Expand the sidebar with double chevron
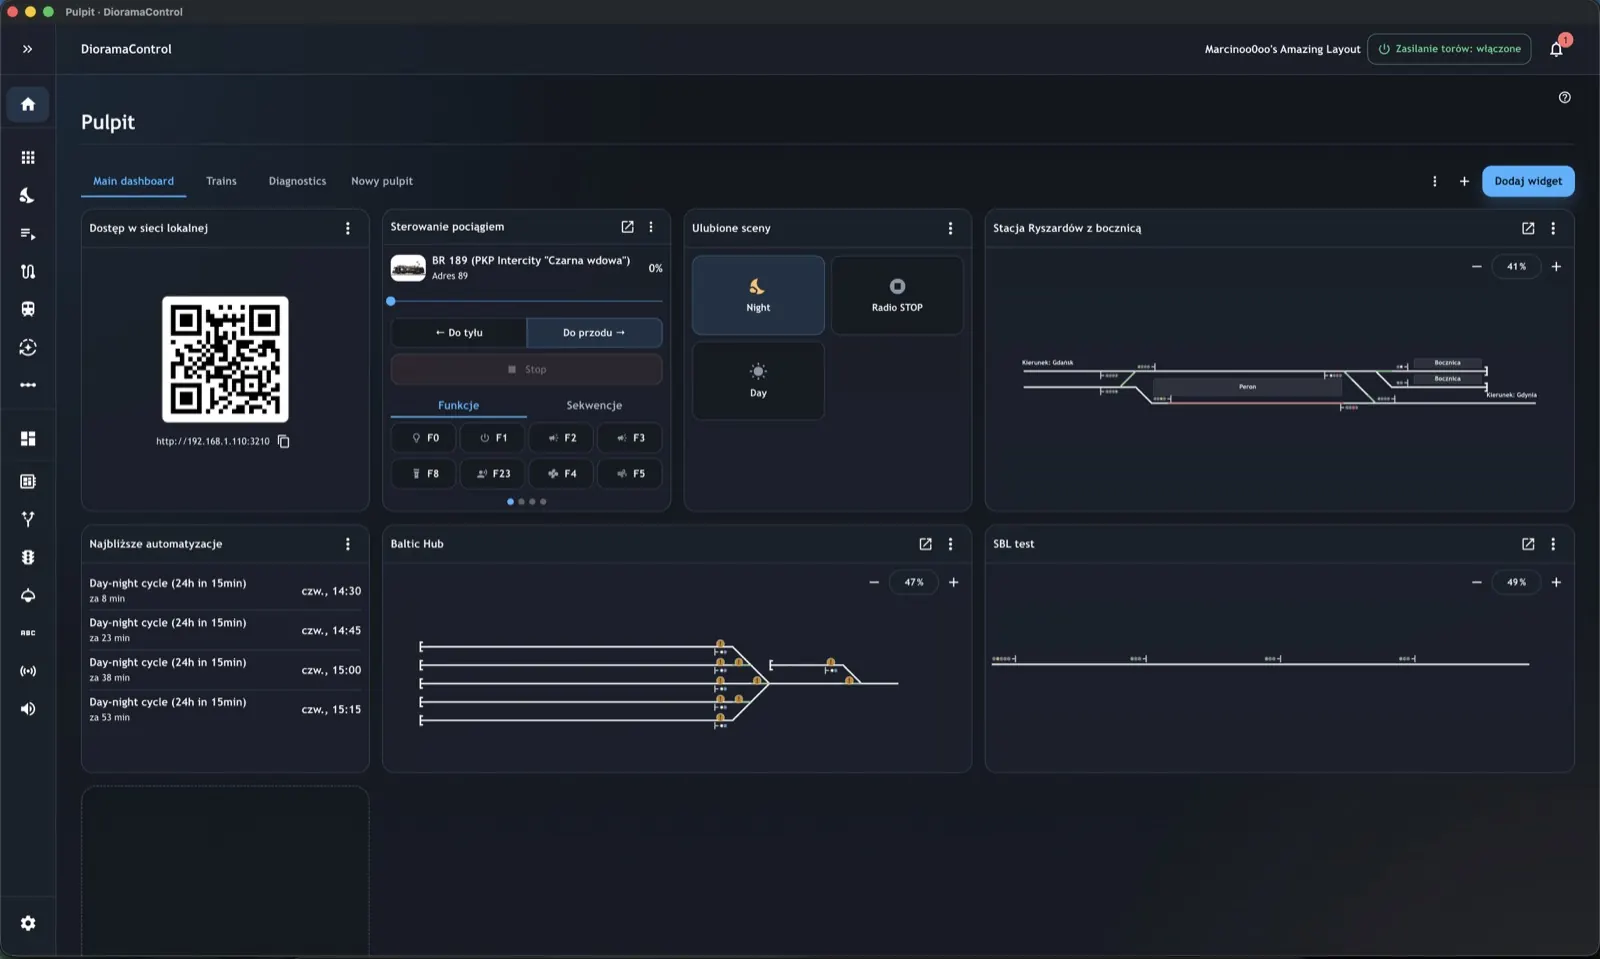 point(28,49)
